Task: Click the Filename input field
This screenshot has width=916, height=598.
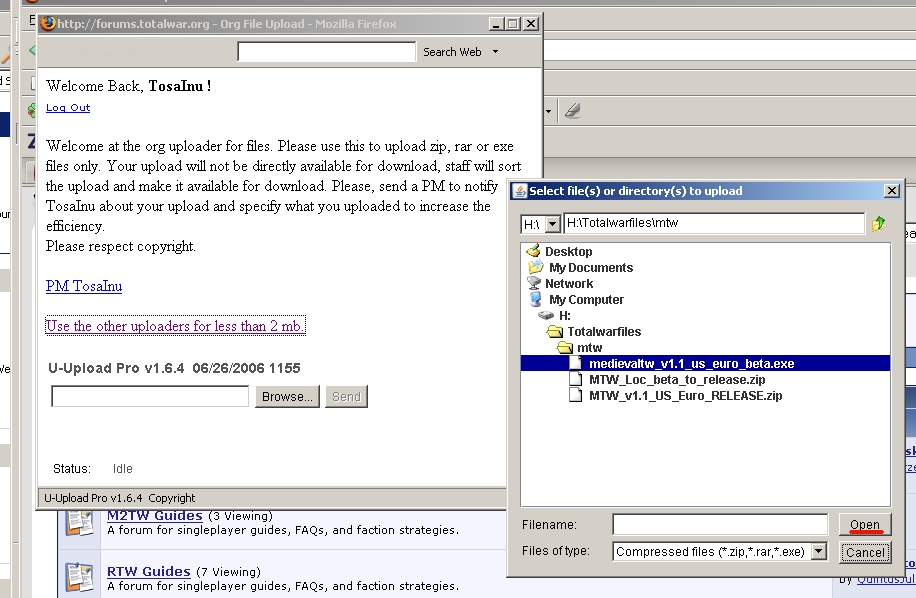Action: click(x=720, y=524)
